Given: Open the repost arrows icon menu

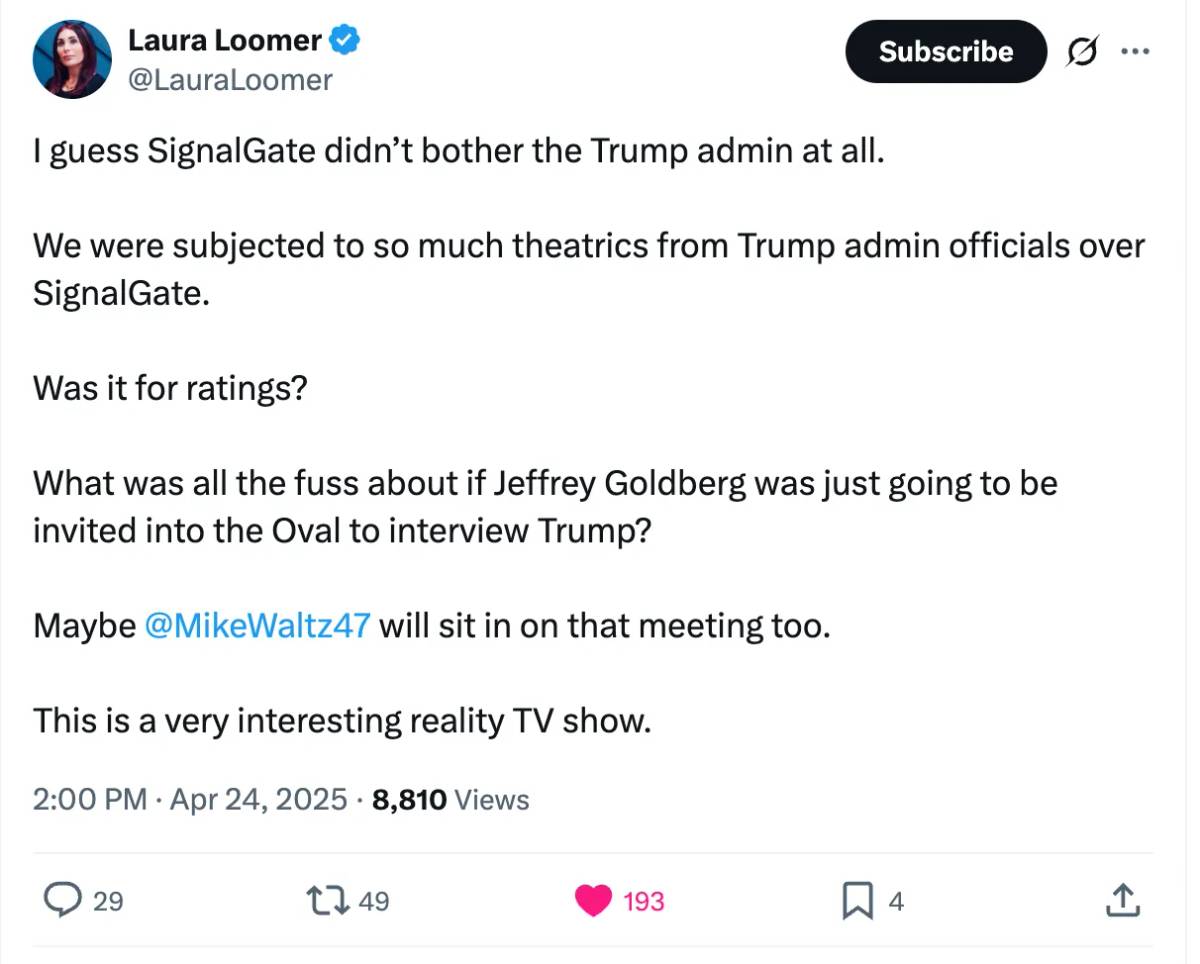Looking at the screenshot, I should point(330,901).
